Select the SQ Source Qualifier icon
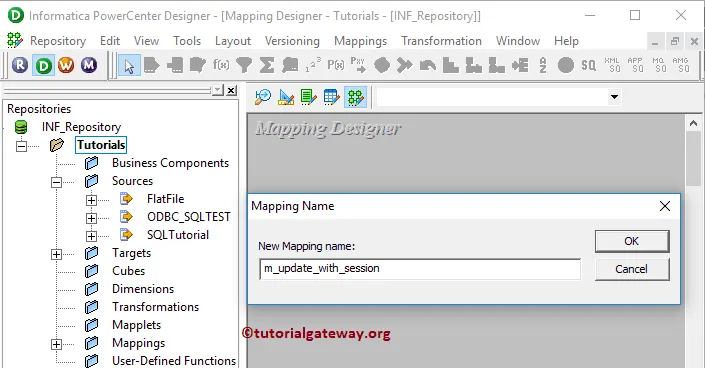705x368 pixels. [589, 65]
